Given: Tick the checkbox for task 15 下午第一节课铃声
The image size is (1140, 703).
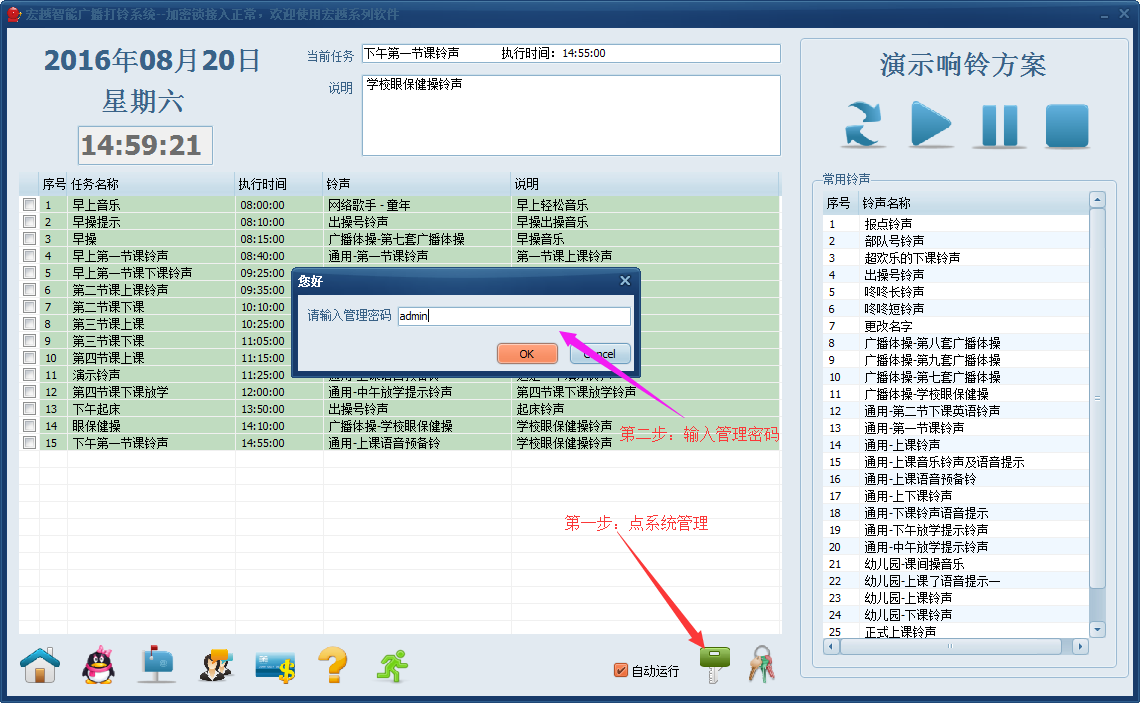Looking at the screenshot, I should (x=30, y=443).
